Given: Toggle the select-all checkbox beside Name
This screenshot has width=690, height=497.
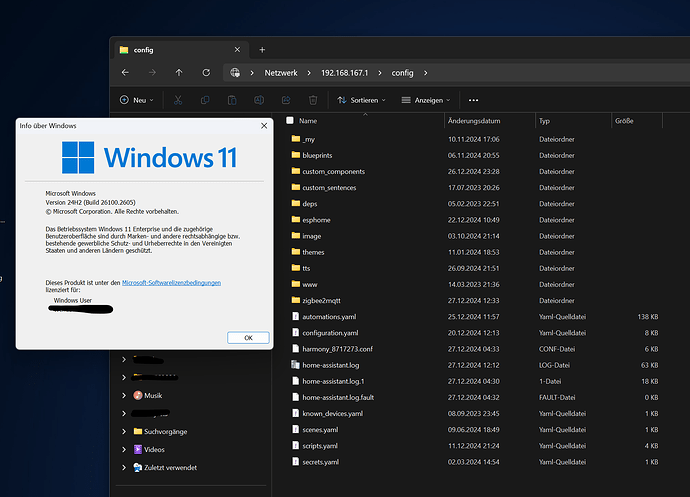Looking at the screenshot, I should click(x=290, y=121).
